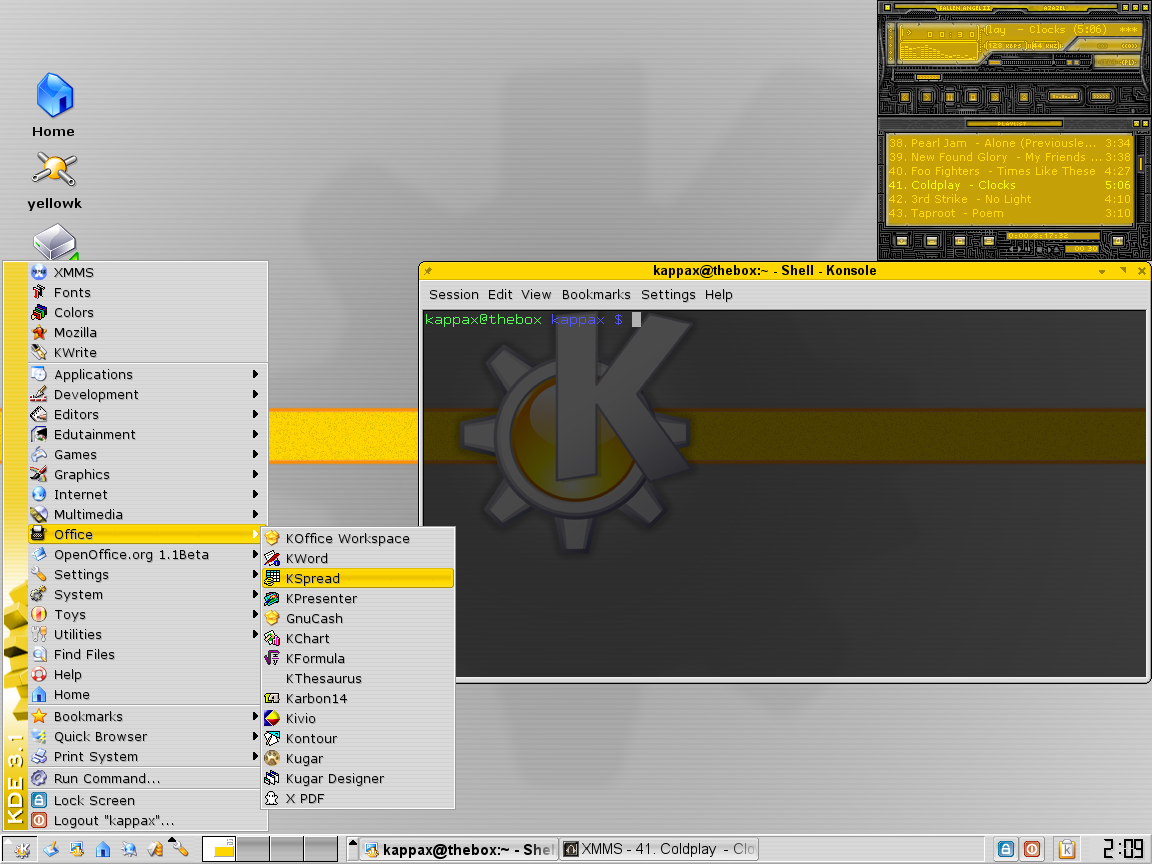Skip to next track in XMMS
This screenshot has width=1152, height=864.
tap(995, 97)
